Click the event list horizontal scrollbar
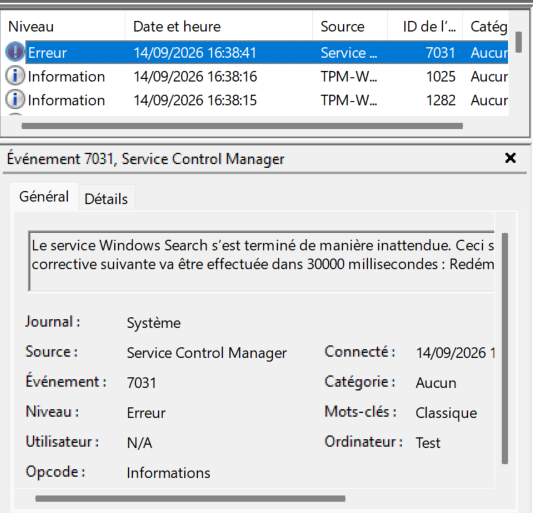Viewport: 533px width, 513px height. click(242, 126)
